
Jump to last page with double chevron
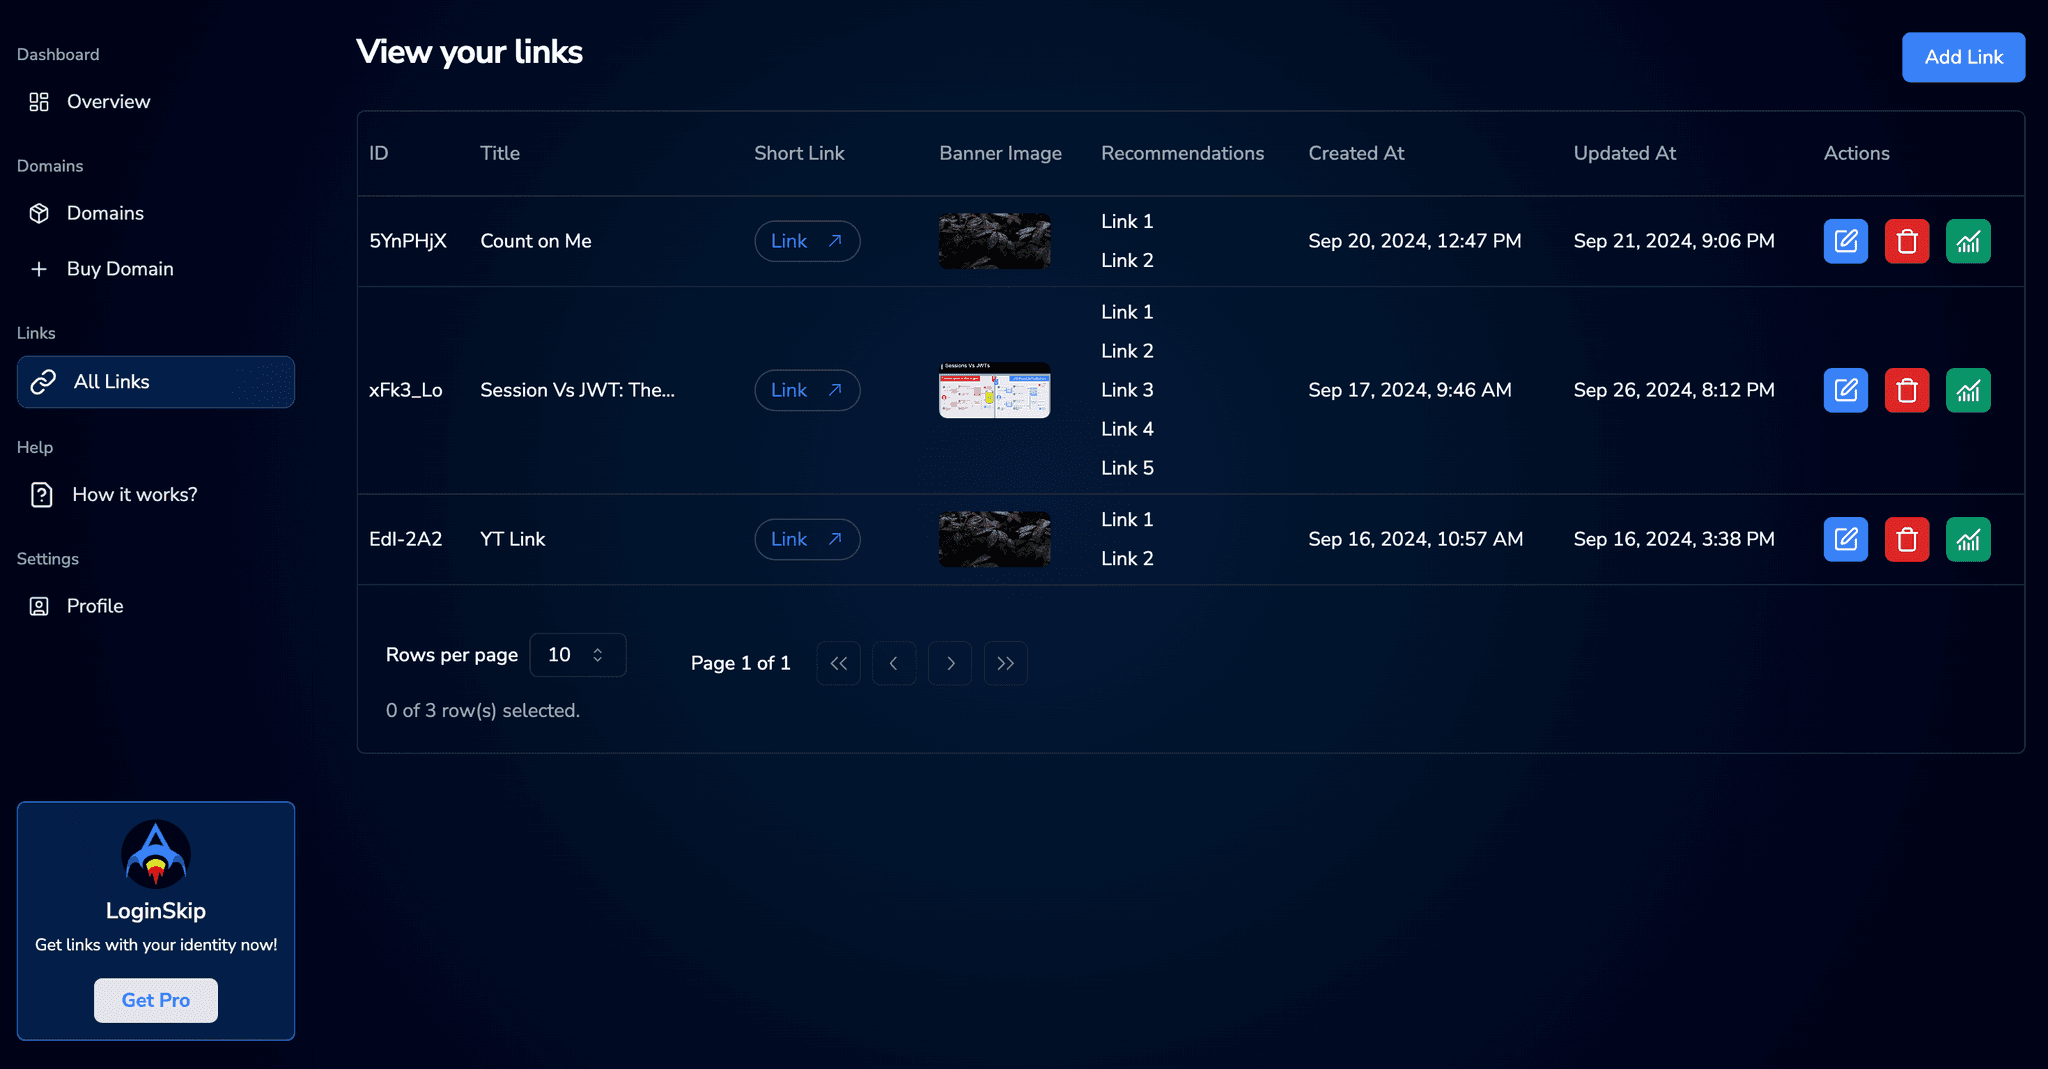click(x=1005, y=663)
